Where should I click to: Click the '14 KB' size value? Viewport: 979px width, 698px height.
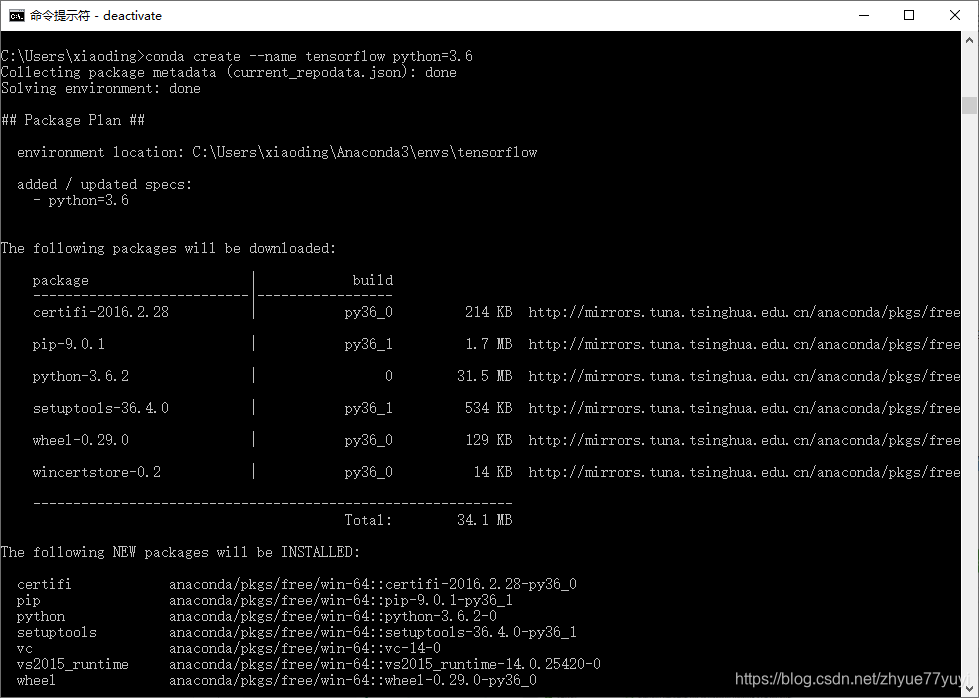[x=493, y=472]
